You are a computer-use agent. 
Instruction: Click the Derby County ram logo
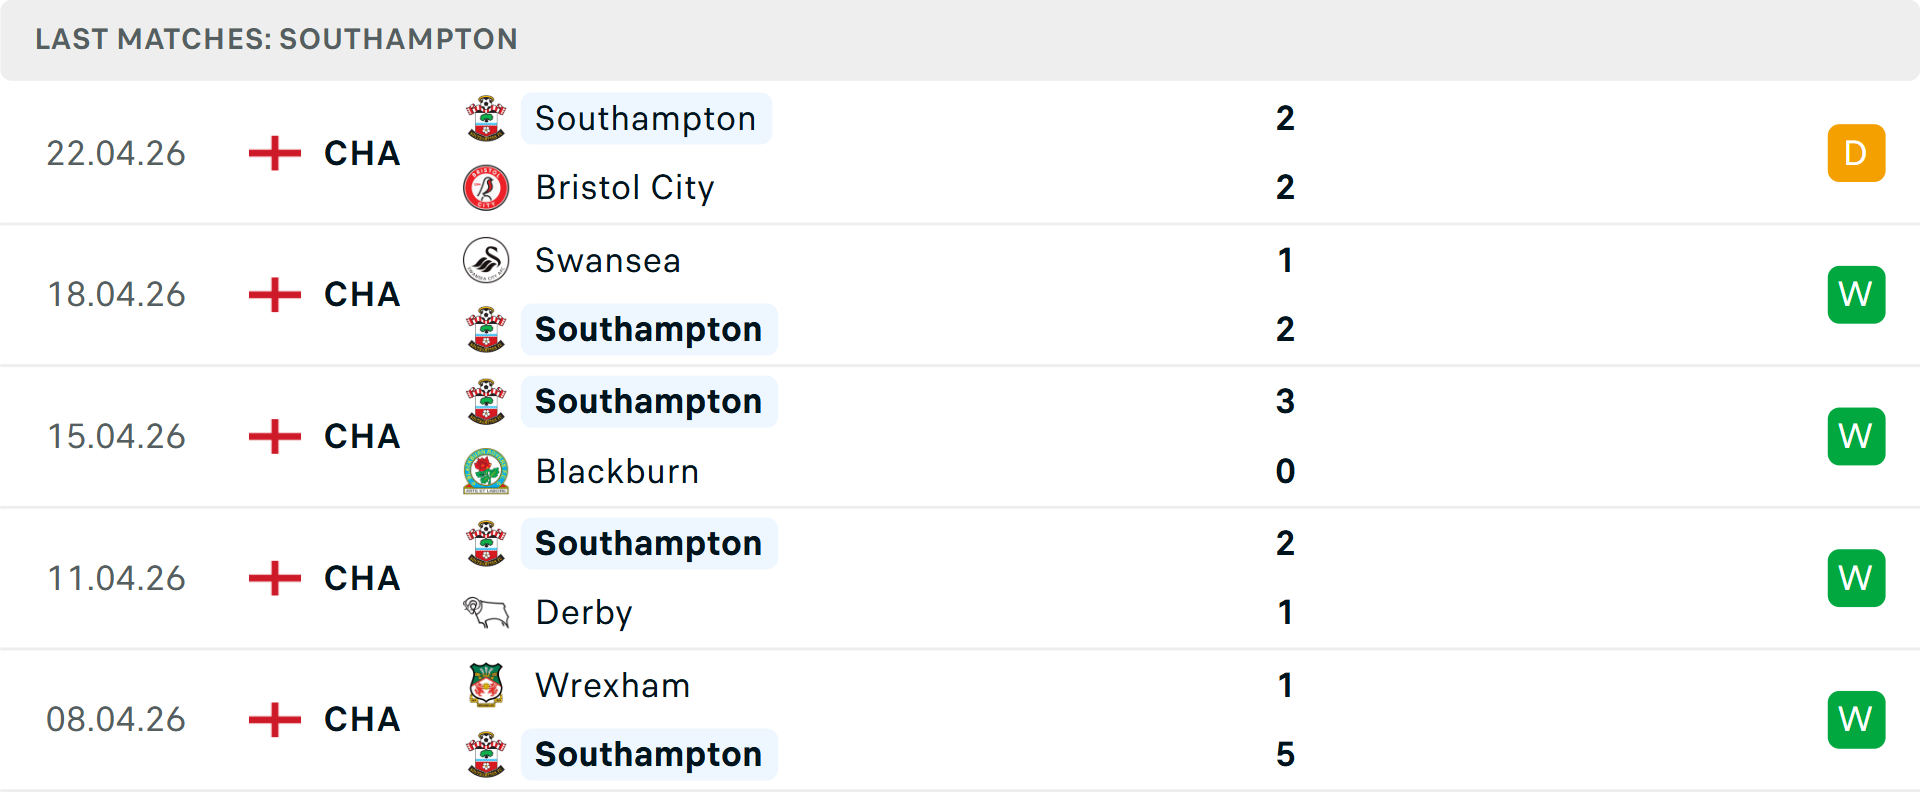(x=486, y=612)
